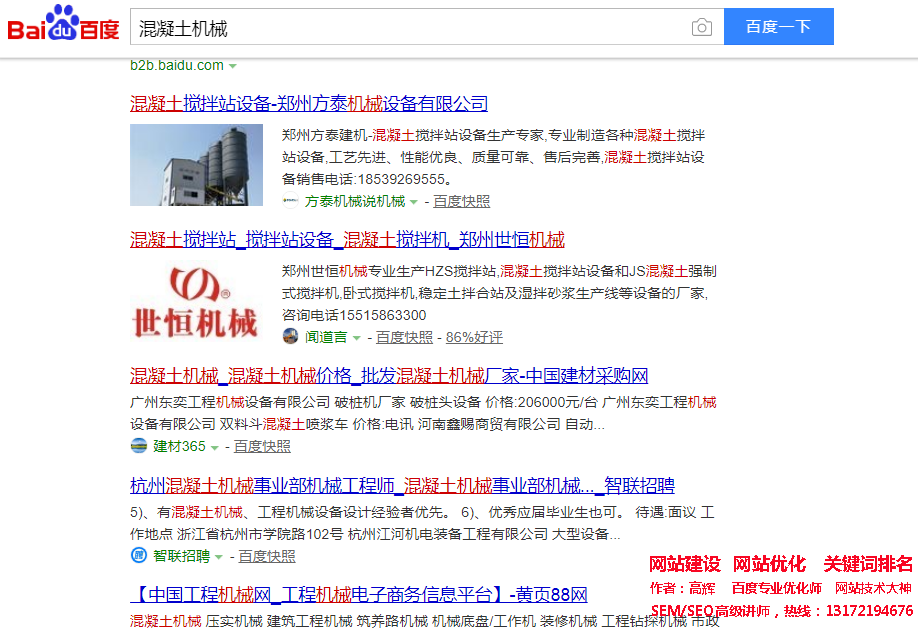Open 混凝土搅拌站设备-郑州方泰机械 result link

(x=309, y=103)
